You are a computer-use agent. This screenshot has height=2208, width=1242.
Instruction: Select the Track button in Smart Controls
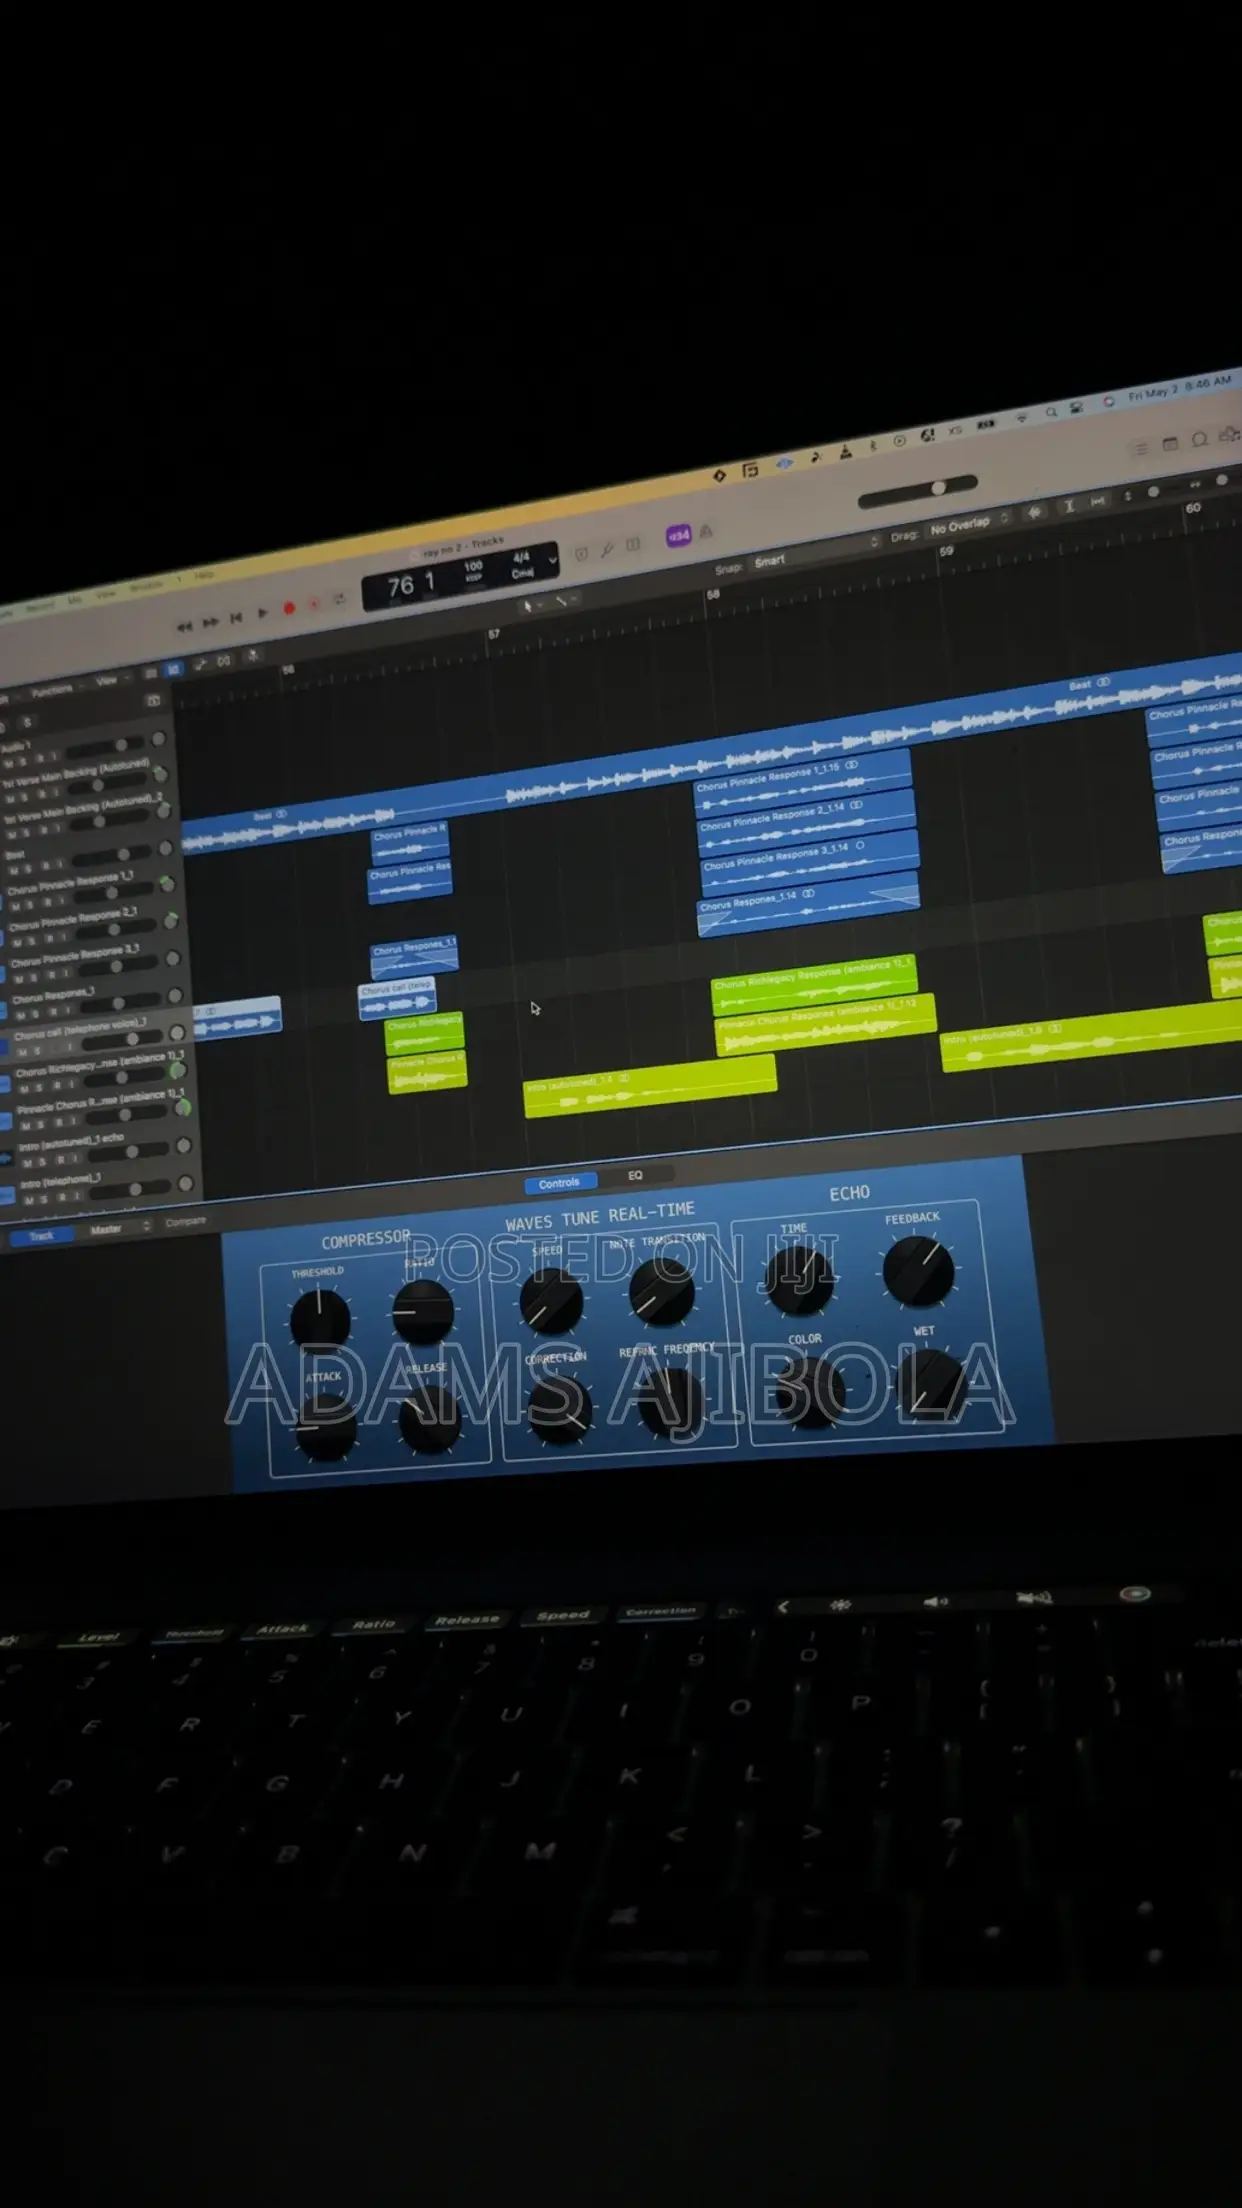(41, 1237)
